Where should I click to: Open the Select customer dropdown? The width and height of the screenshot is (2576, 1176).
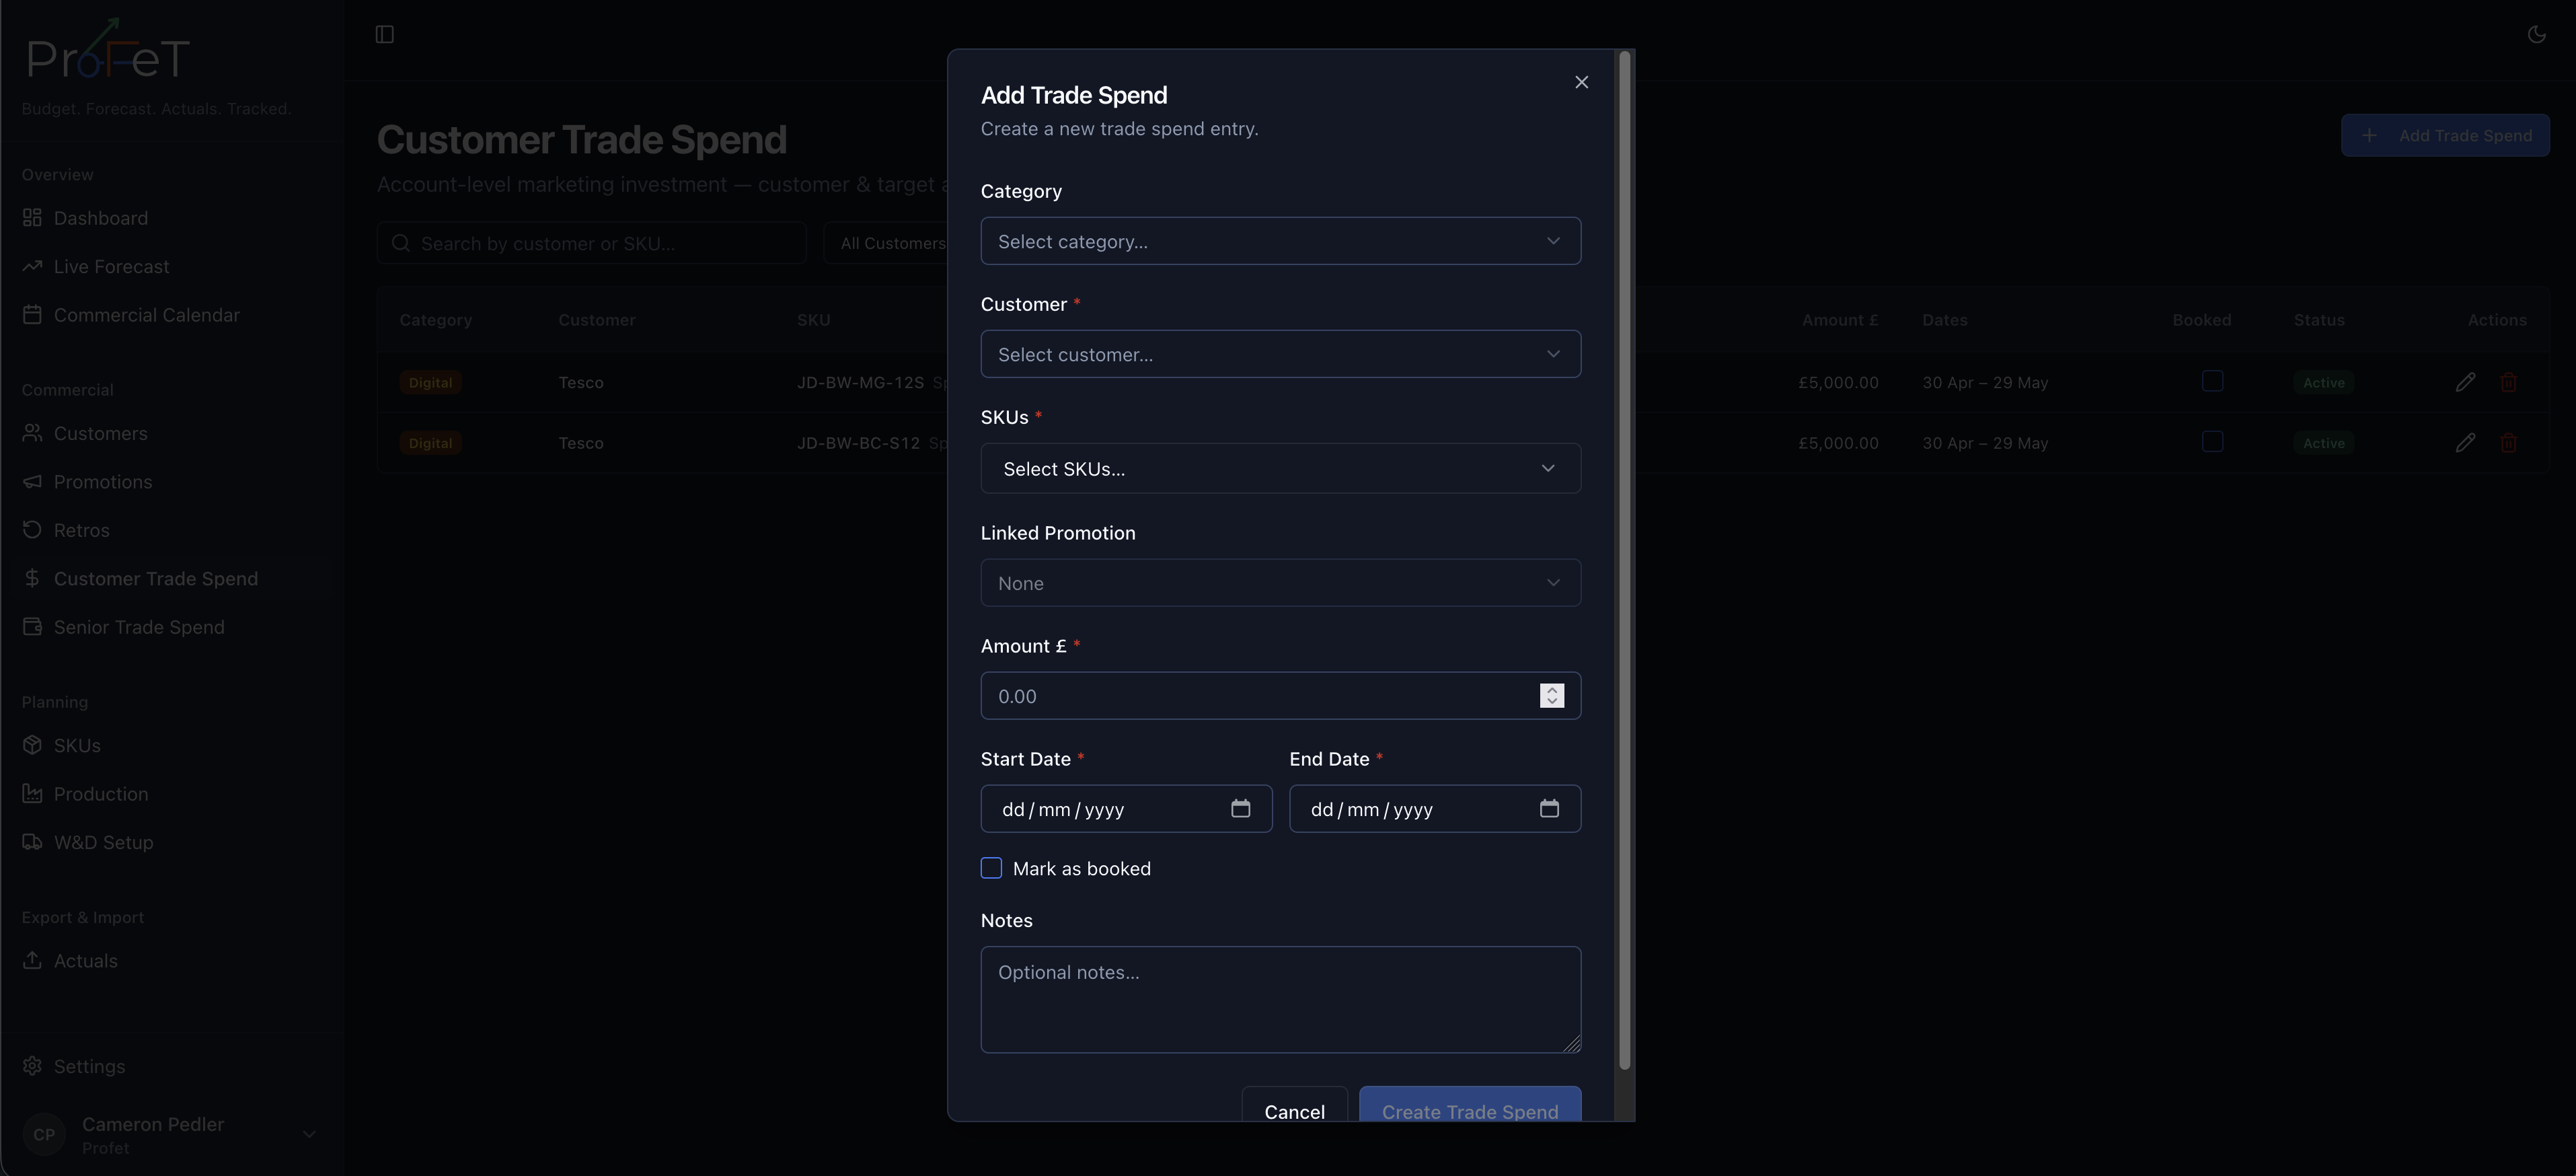pos(1280,354)
